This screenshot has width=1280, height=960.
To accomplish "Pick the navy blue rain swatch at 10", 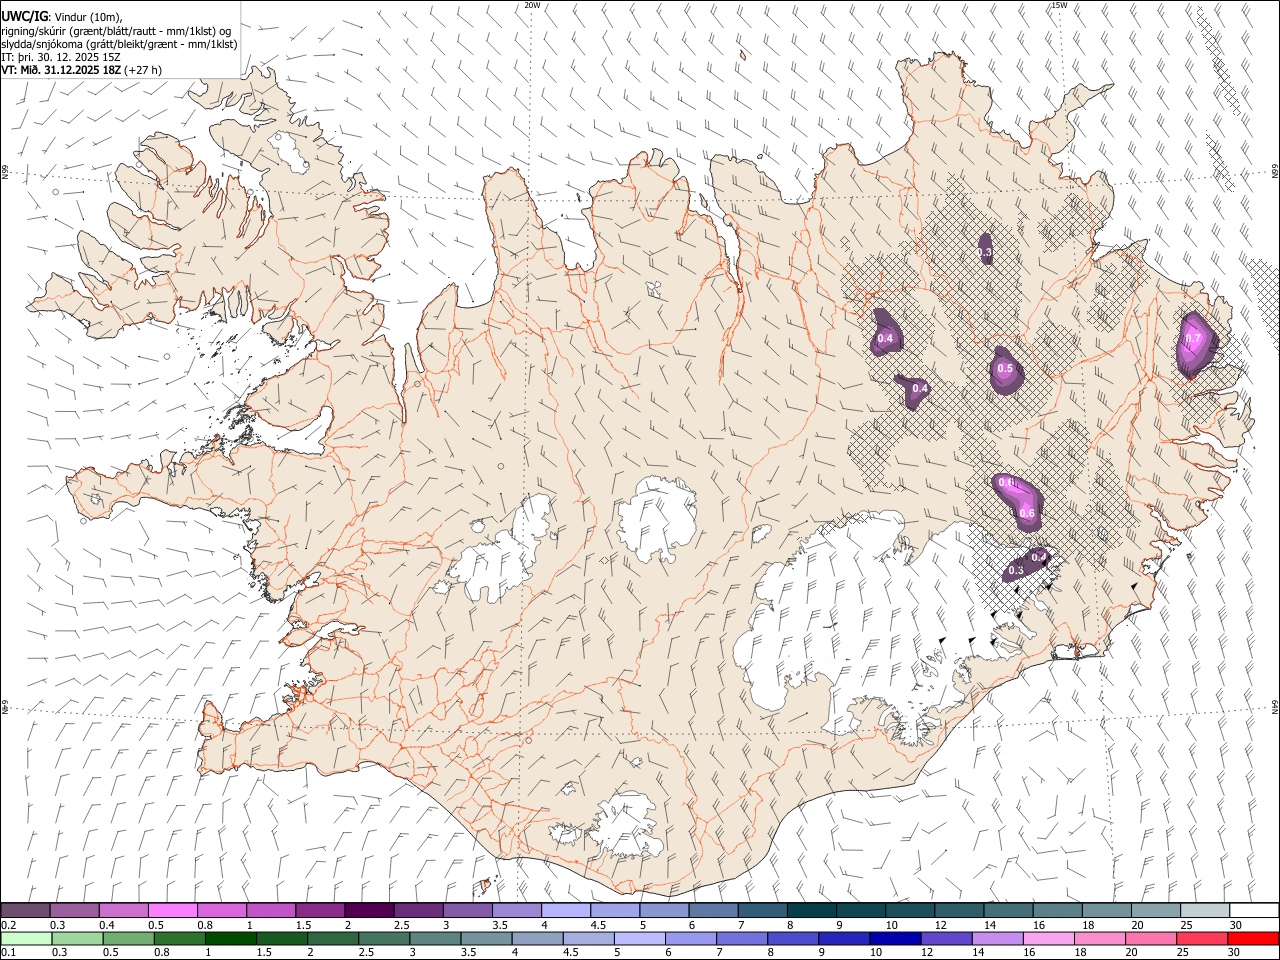I will (895, 938).
